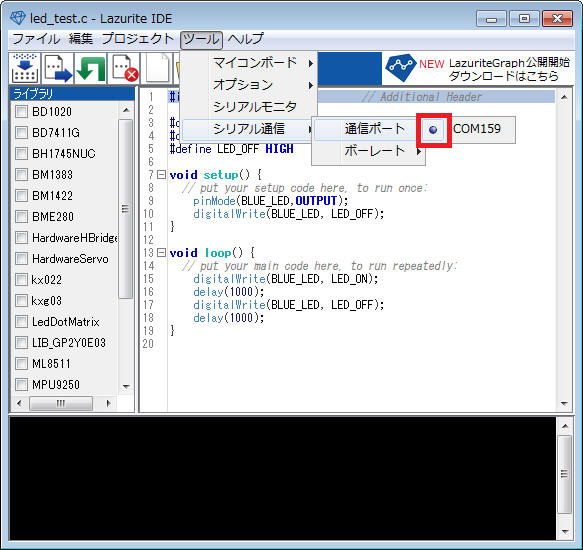
Task: Click the library horizontal scrollbar thumb
Action: tap(61, 403)
